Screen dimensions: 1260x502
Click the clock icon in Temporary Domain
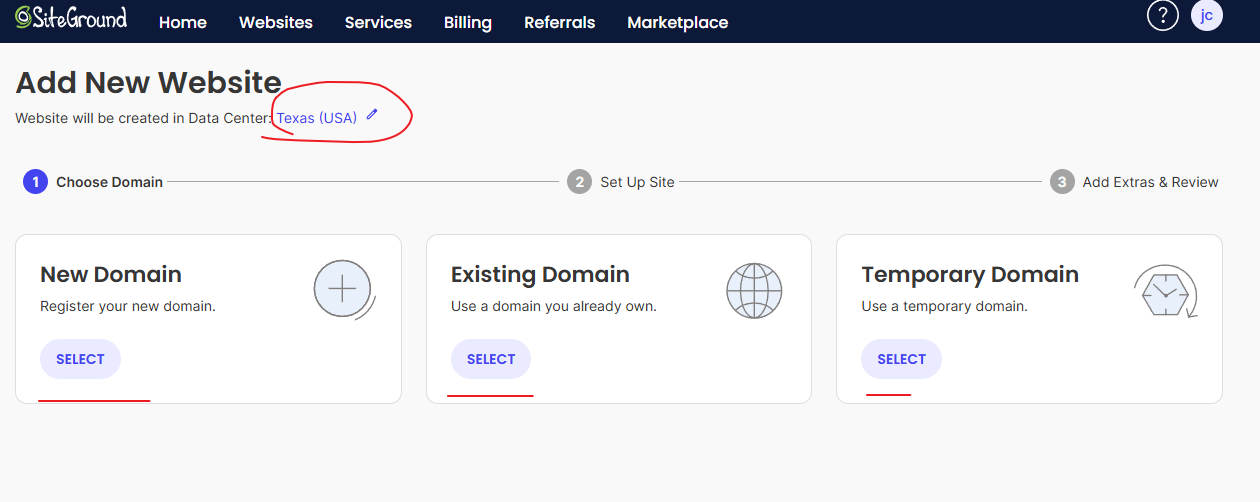(1165, 291)
